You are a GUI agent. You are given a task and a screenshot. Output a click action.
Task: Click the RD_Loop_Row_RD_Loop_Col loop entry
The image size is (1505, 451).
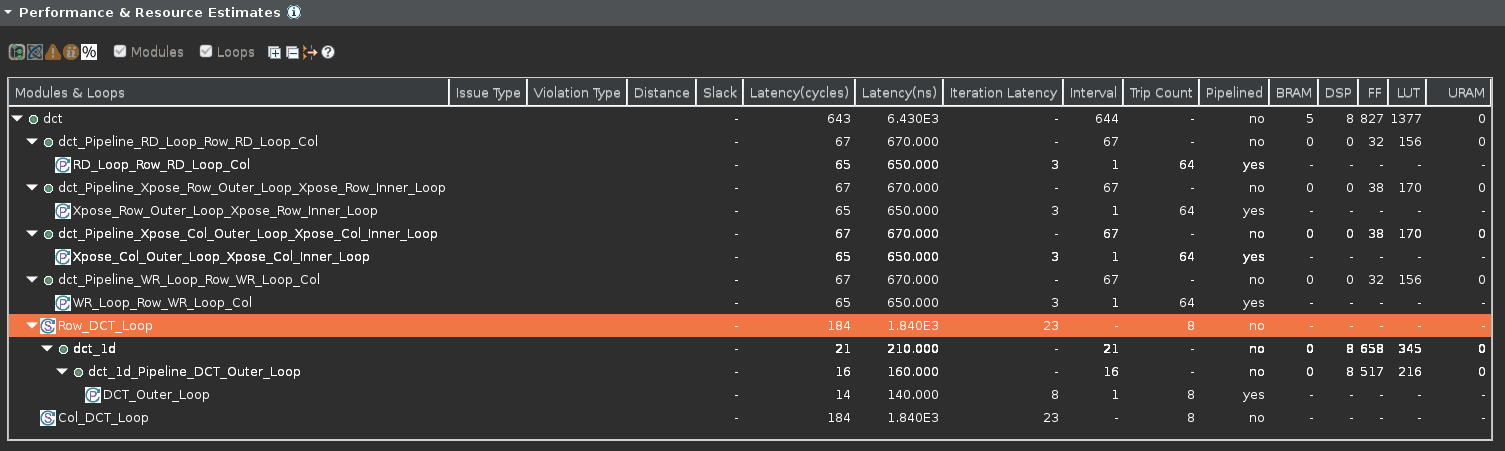161,165
